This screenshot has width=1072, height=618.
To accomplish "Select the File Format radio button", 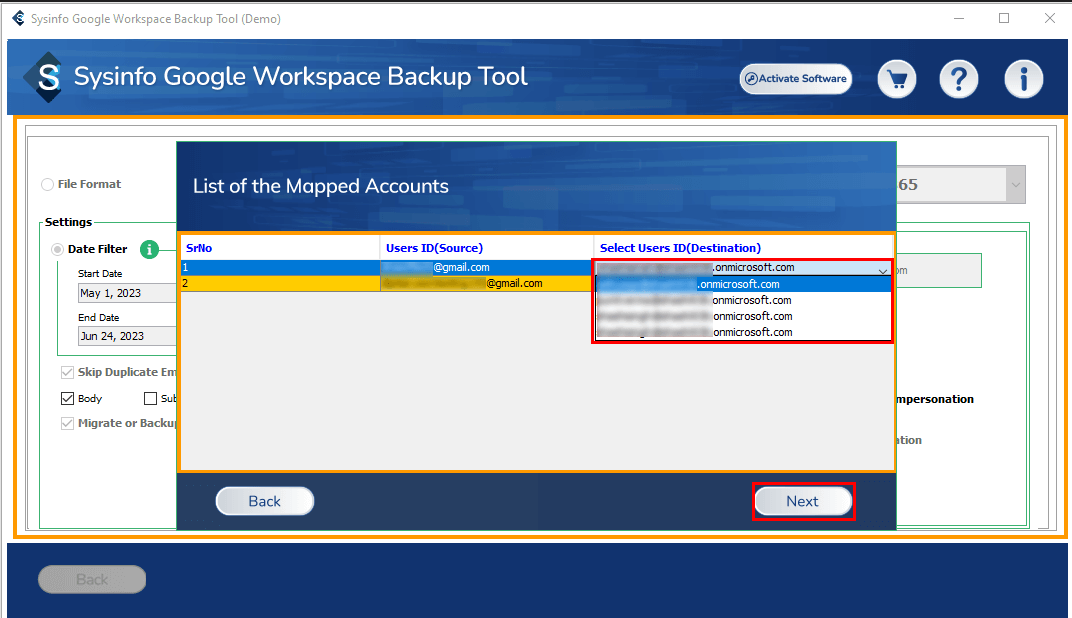I will coord(48,185).
